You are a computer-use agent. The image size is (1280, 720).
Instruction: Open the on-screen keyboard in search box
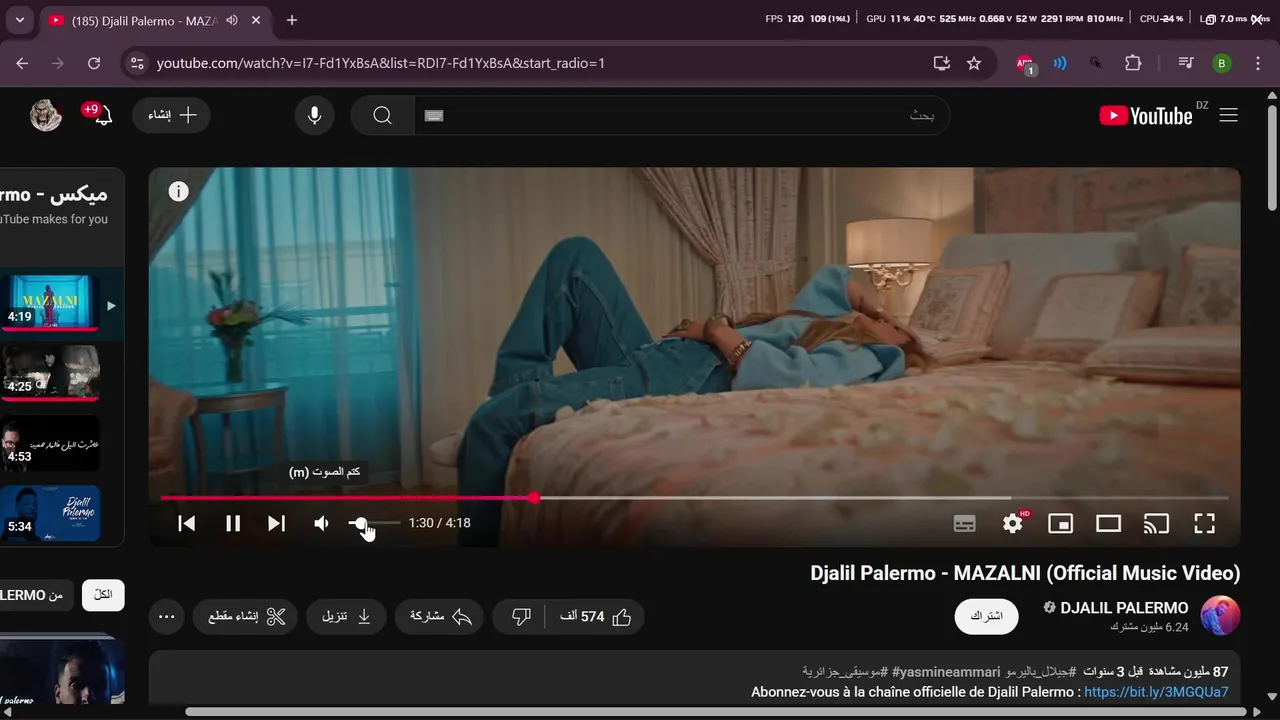pos(433,116)
